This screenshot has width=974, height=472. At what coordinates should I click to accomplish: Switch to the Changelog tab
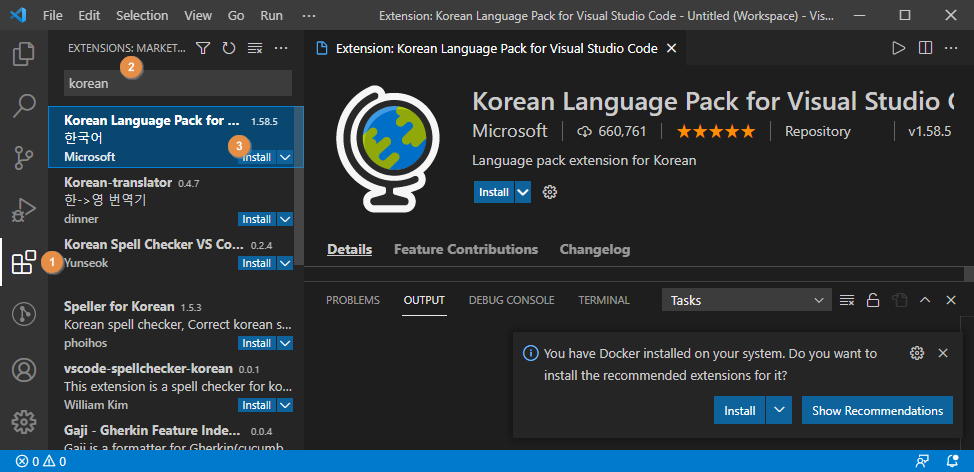pos(595,250)
